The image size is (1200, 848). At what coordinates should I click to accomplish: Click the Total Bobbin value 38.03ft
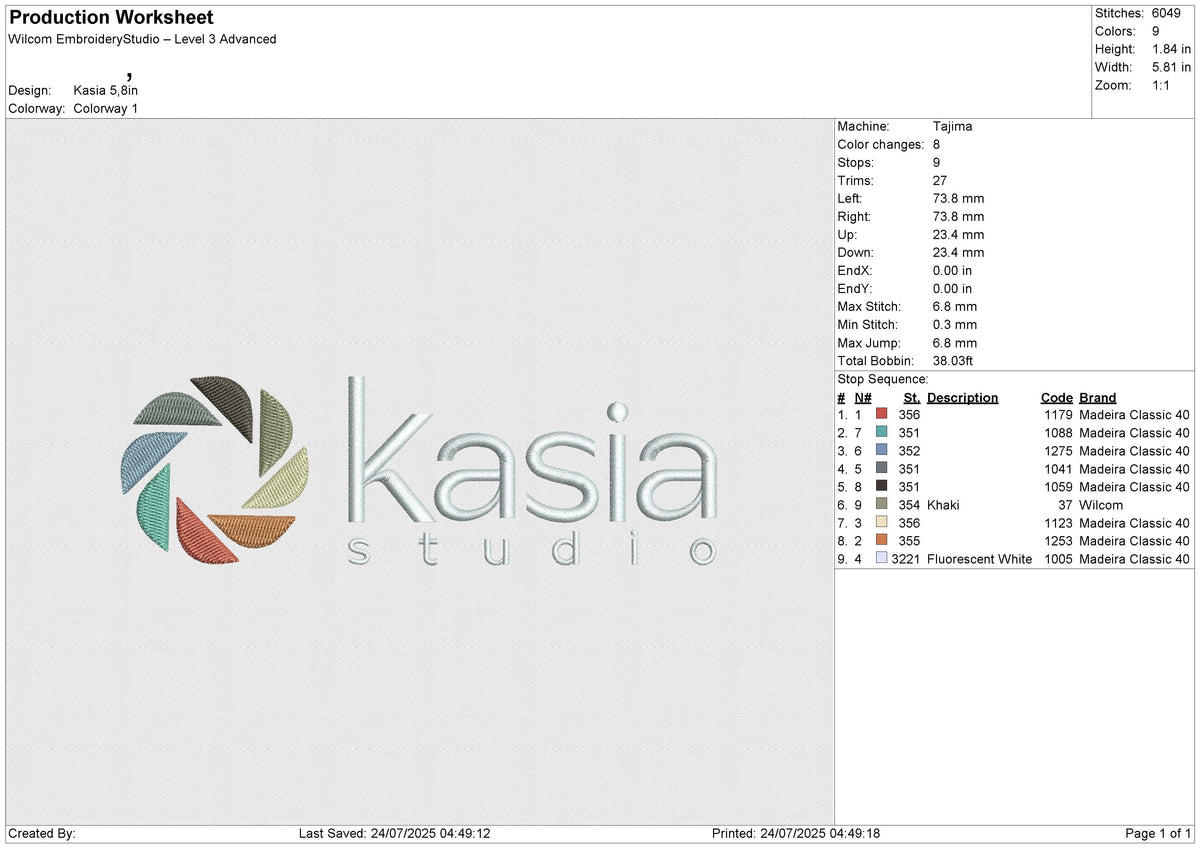click(x=953, y=360)
